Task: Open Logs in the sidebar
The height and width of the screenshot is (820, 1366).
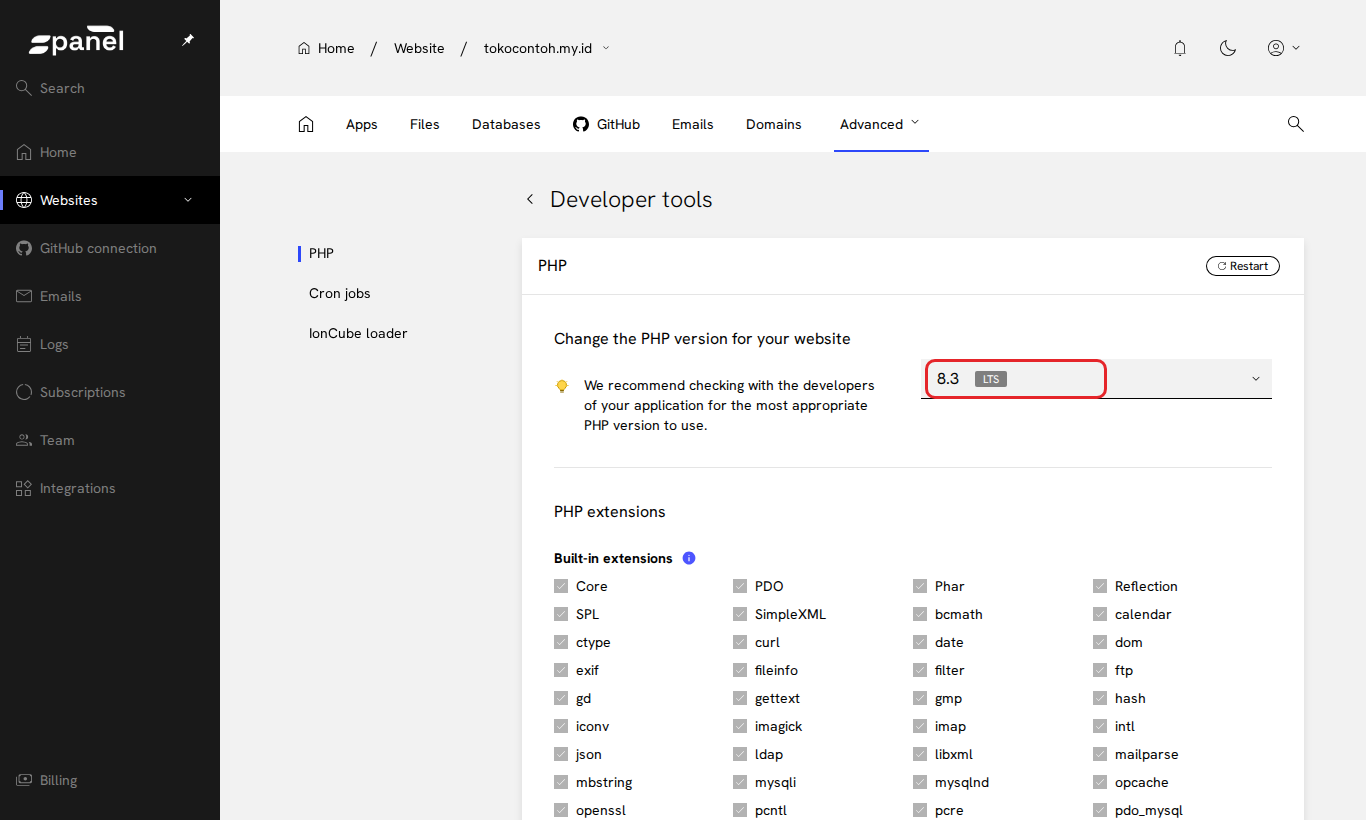Action: click(110, 344)
